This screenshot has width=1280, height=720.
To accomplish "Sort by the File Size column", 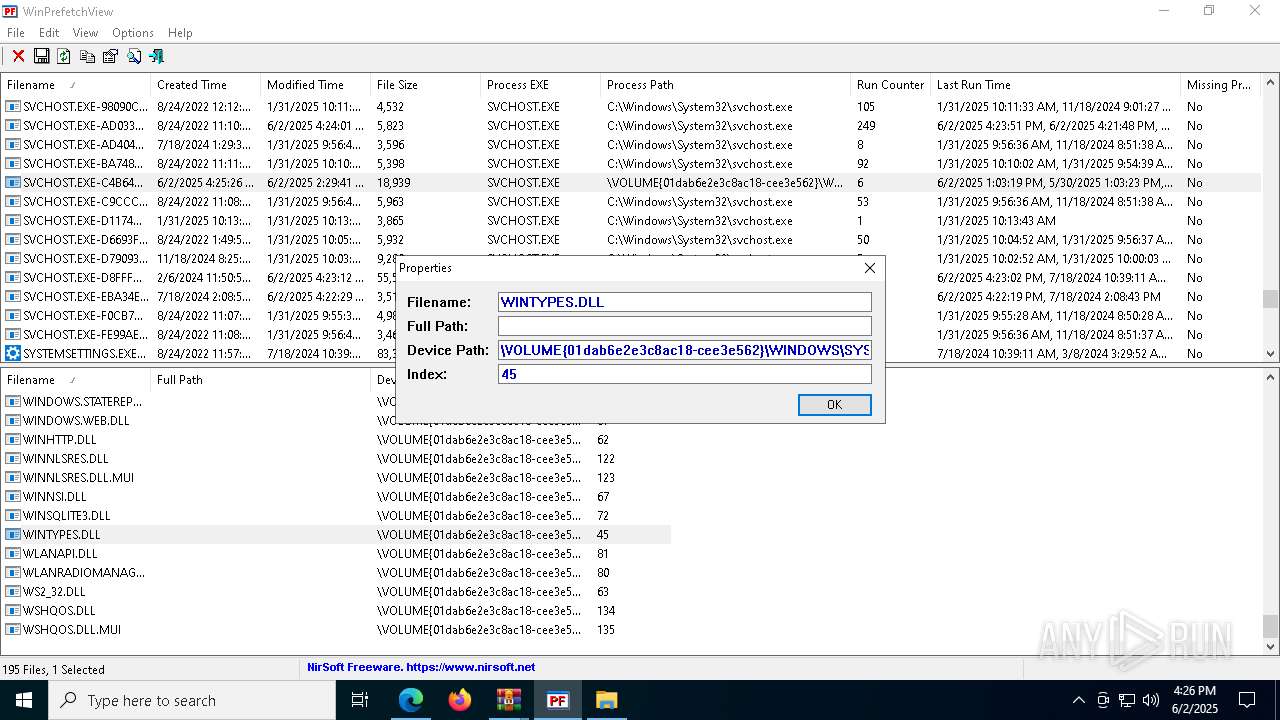I will [425, 85].
